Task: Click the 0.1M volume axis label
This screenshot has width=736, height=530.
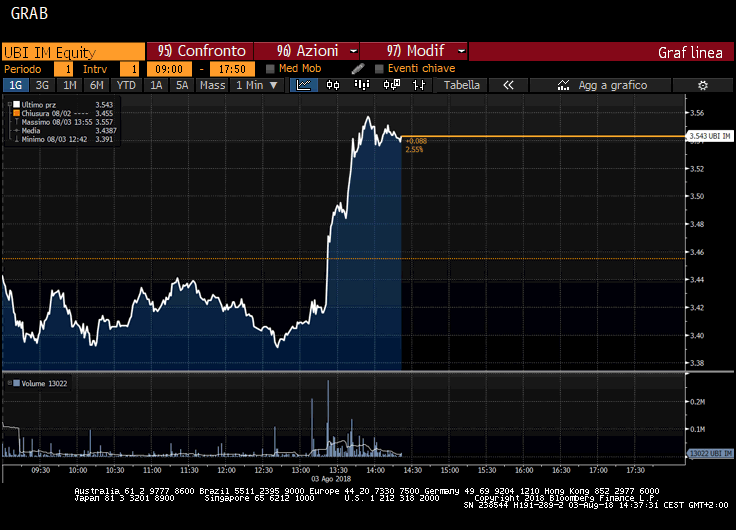Action: click(698, 429)
